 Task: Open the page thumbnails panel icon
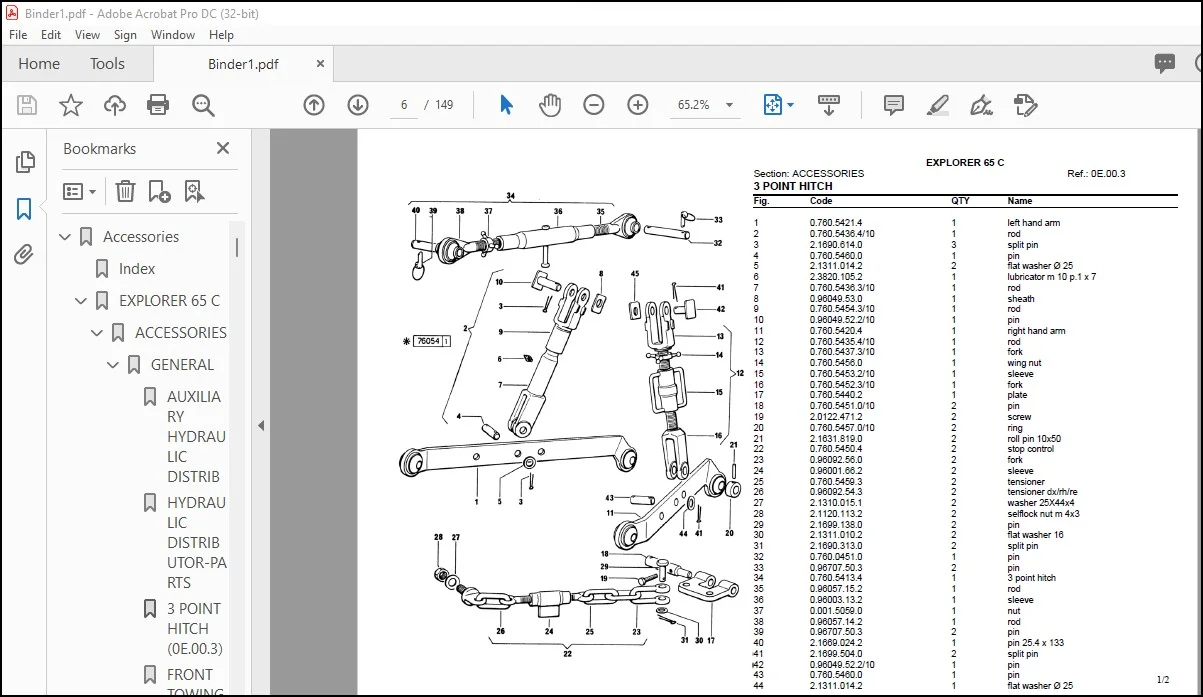tap(25, 162)
